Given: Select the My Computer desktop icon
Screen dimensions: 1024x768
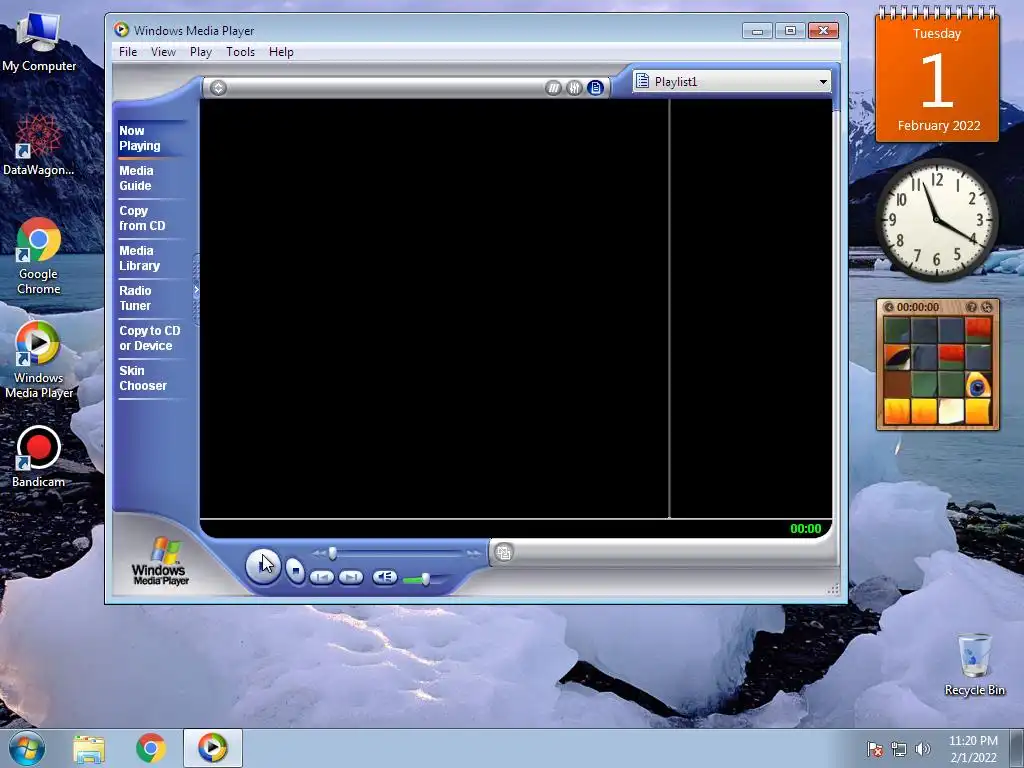Looking at the screenshot, I should click(39, 42).
